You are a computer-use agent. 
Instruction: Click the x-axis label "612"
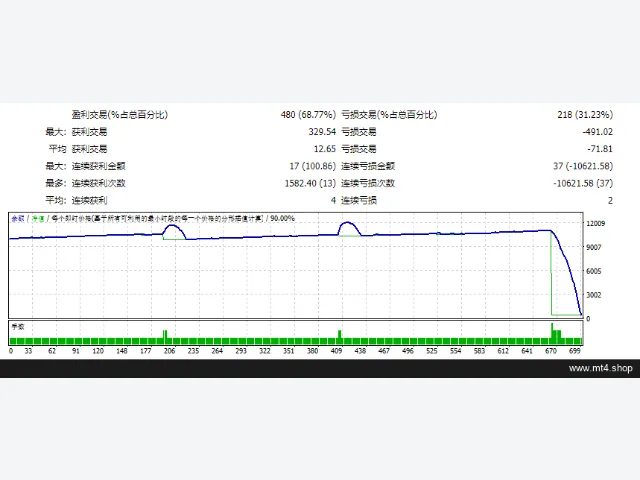503,351
